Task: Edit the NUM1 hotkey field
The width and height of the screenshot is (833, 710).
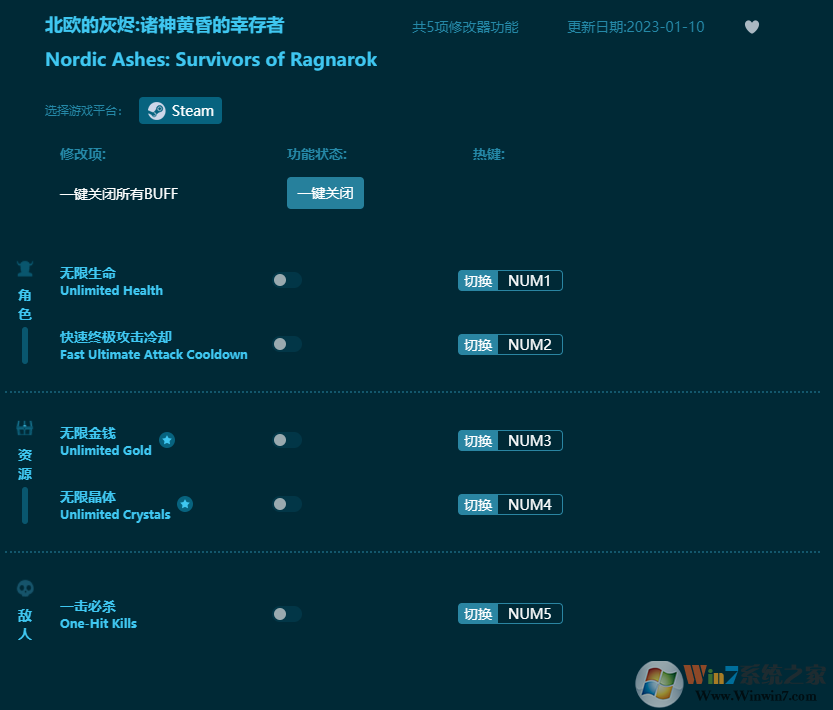Action: [530, 281]
